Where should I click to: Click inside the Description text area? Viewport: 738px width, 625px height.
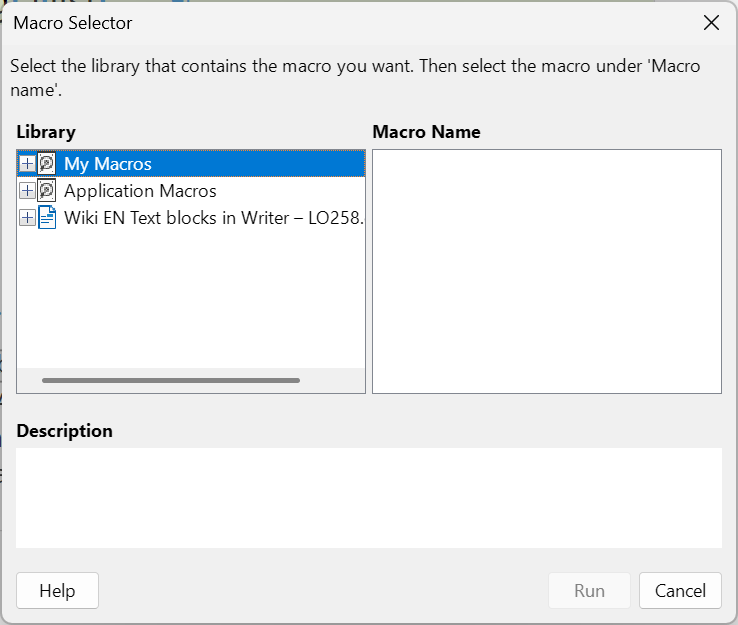(x=369, y=498)
